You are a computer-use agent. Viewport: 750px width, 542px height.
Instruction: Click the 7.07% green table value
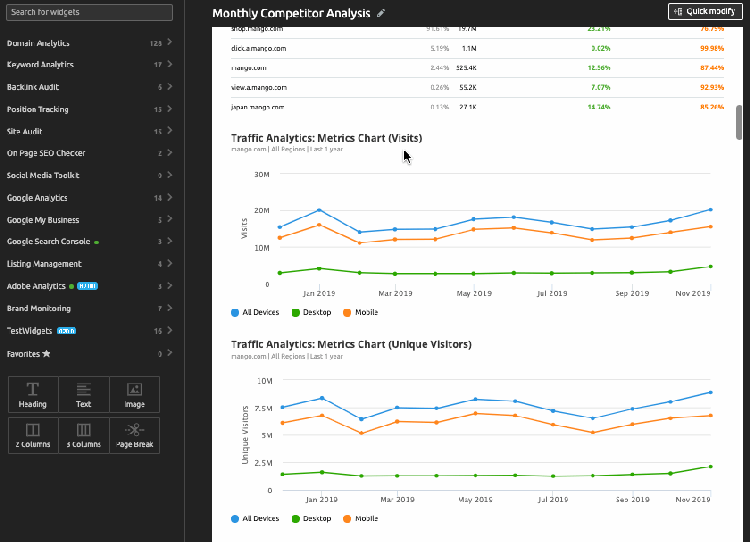pyautogui.click(x=600, y=88)
